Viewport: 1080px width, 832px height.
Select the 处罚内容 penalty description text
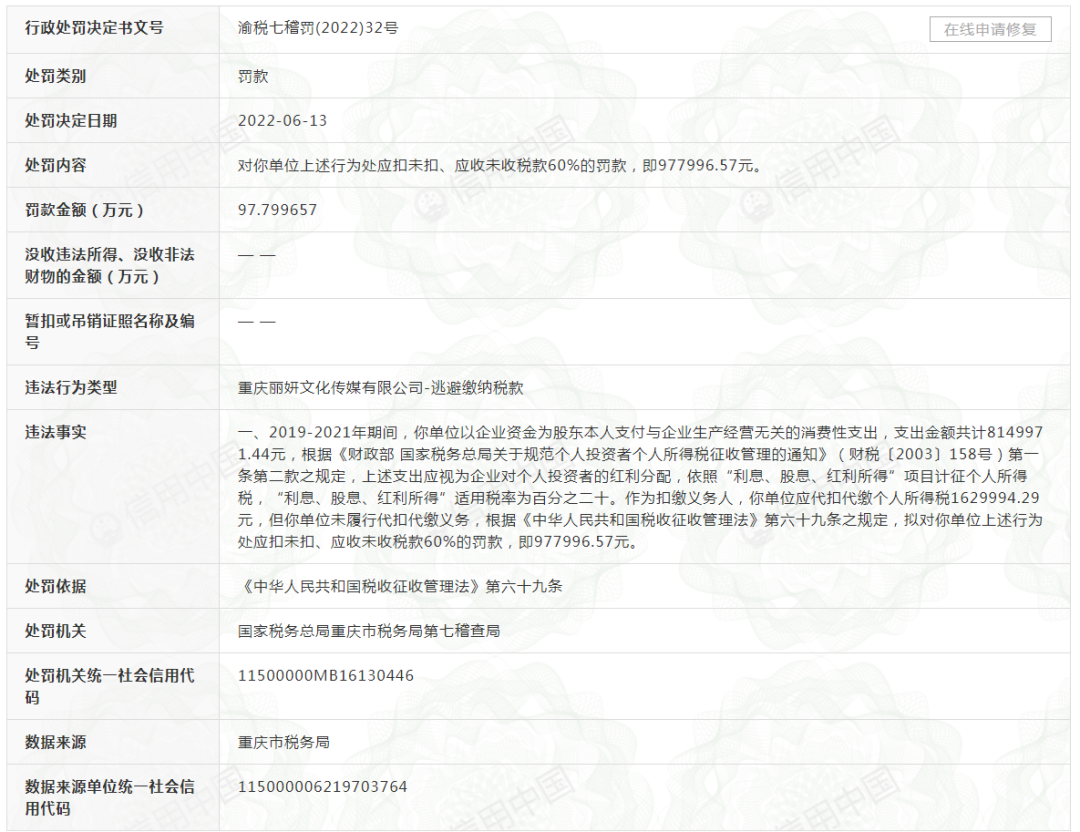(500, 165)
